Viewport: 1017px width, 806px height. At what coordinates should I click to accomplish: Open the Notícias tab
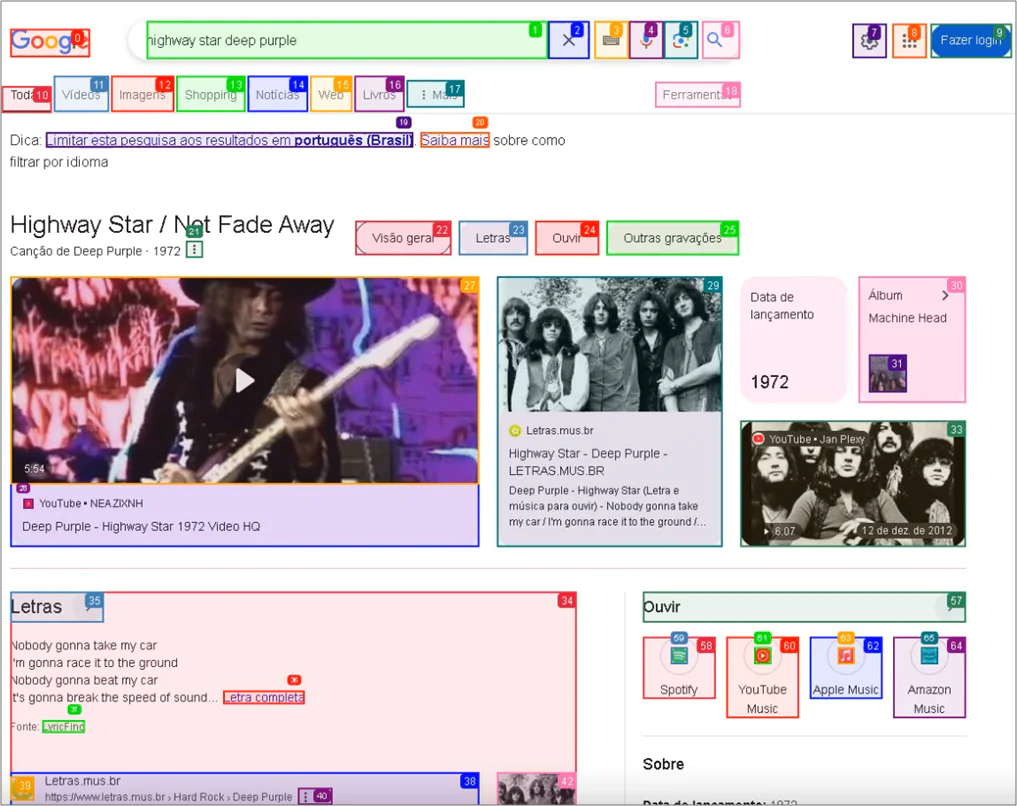click(278, 94)
